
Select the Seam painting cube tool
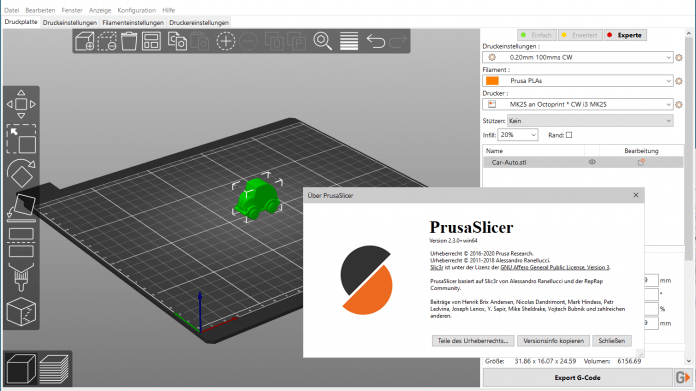click(x=21, y=312)
